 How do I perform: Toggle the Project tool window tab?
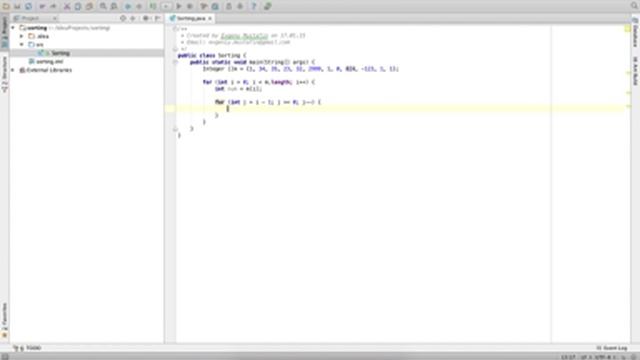[4, 31]
